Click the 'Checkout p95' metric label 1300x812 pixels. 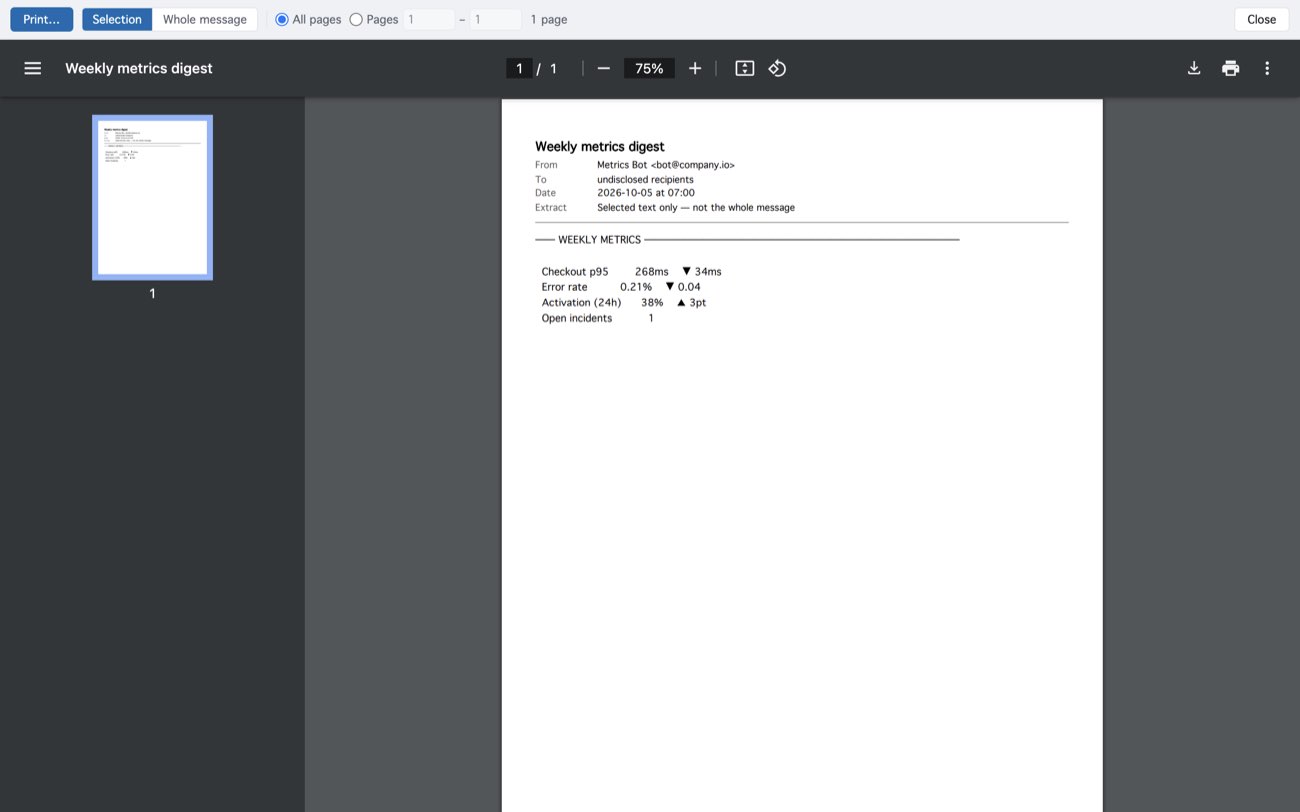click(575, 272)
